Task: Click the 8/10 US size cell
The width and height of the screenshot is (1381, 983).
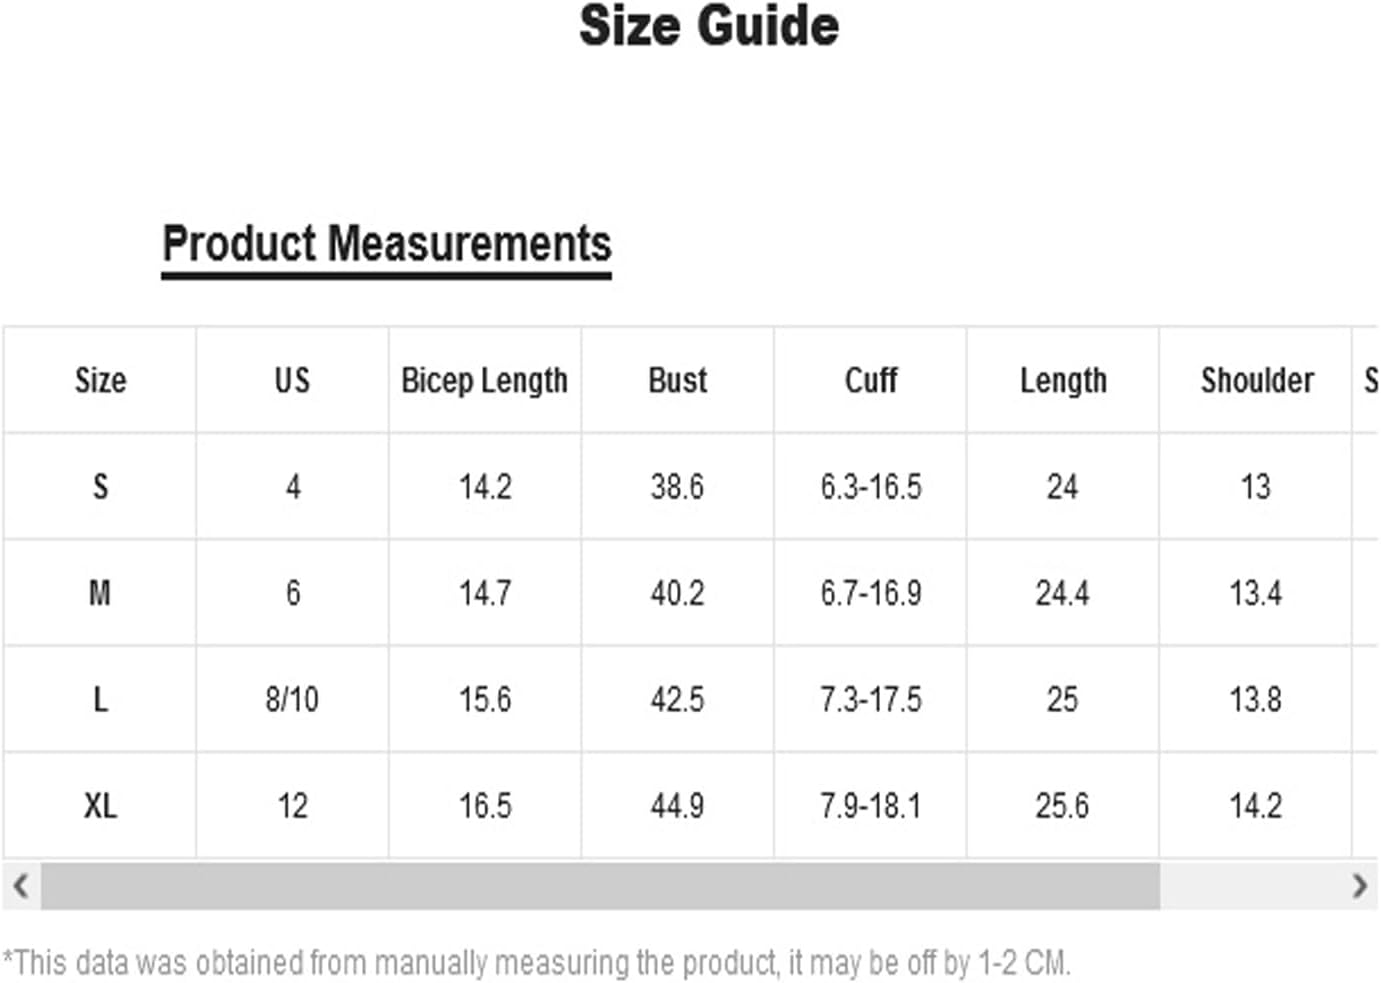Action: coord(292,699)
